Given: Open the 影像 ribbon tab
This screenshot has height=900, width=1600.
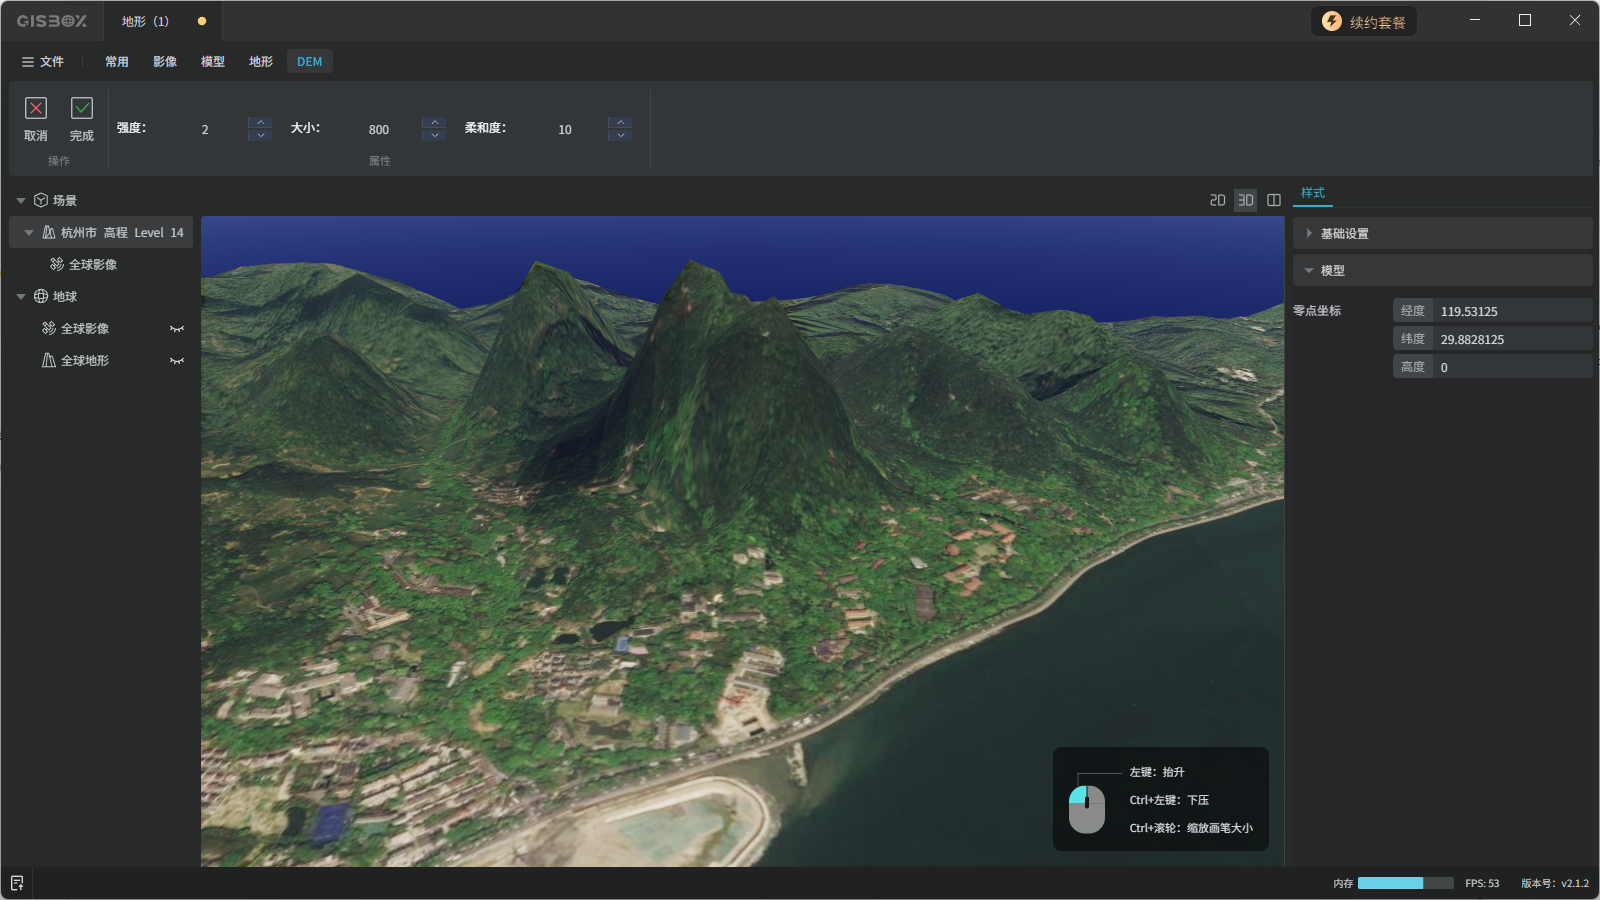Looking at the screenshot, I should 165,62.
